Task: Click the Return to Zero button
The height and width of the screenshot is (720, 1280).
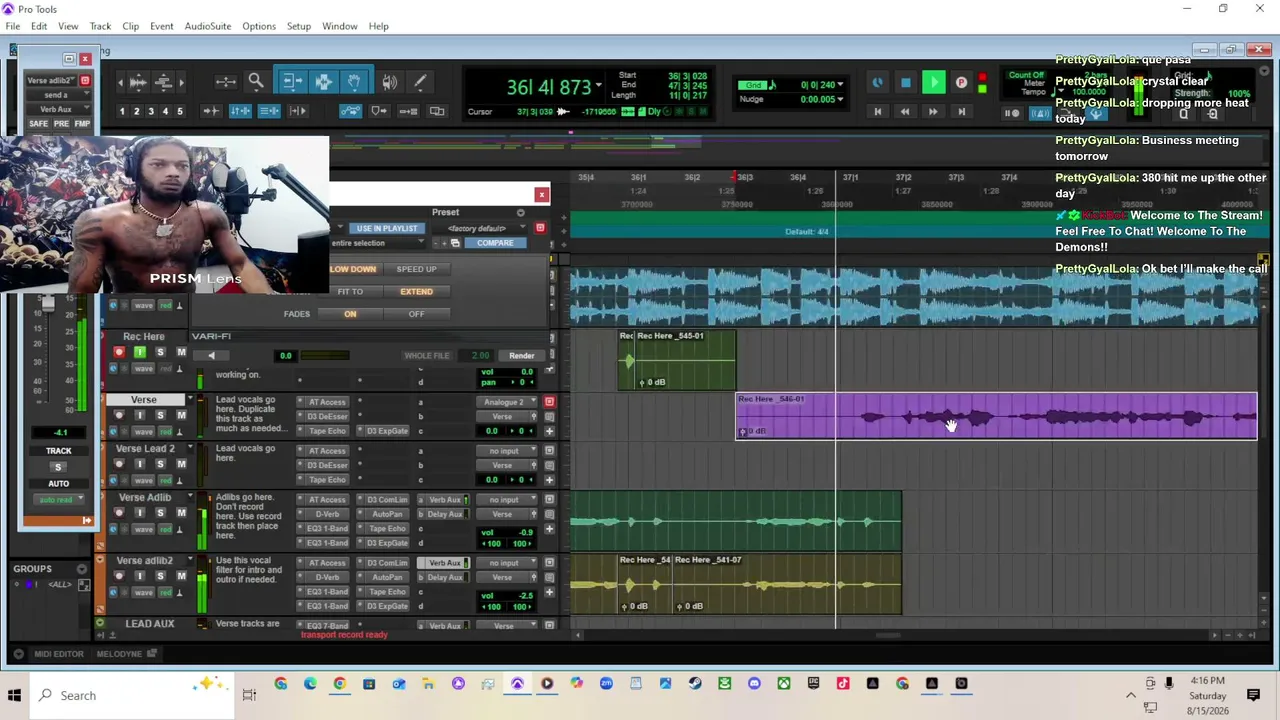Action: pos(877,112)
